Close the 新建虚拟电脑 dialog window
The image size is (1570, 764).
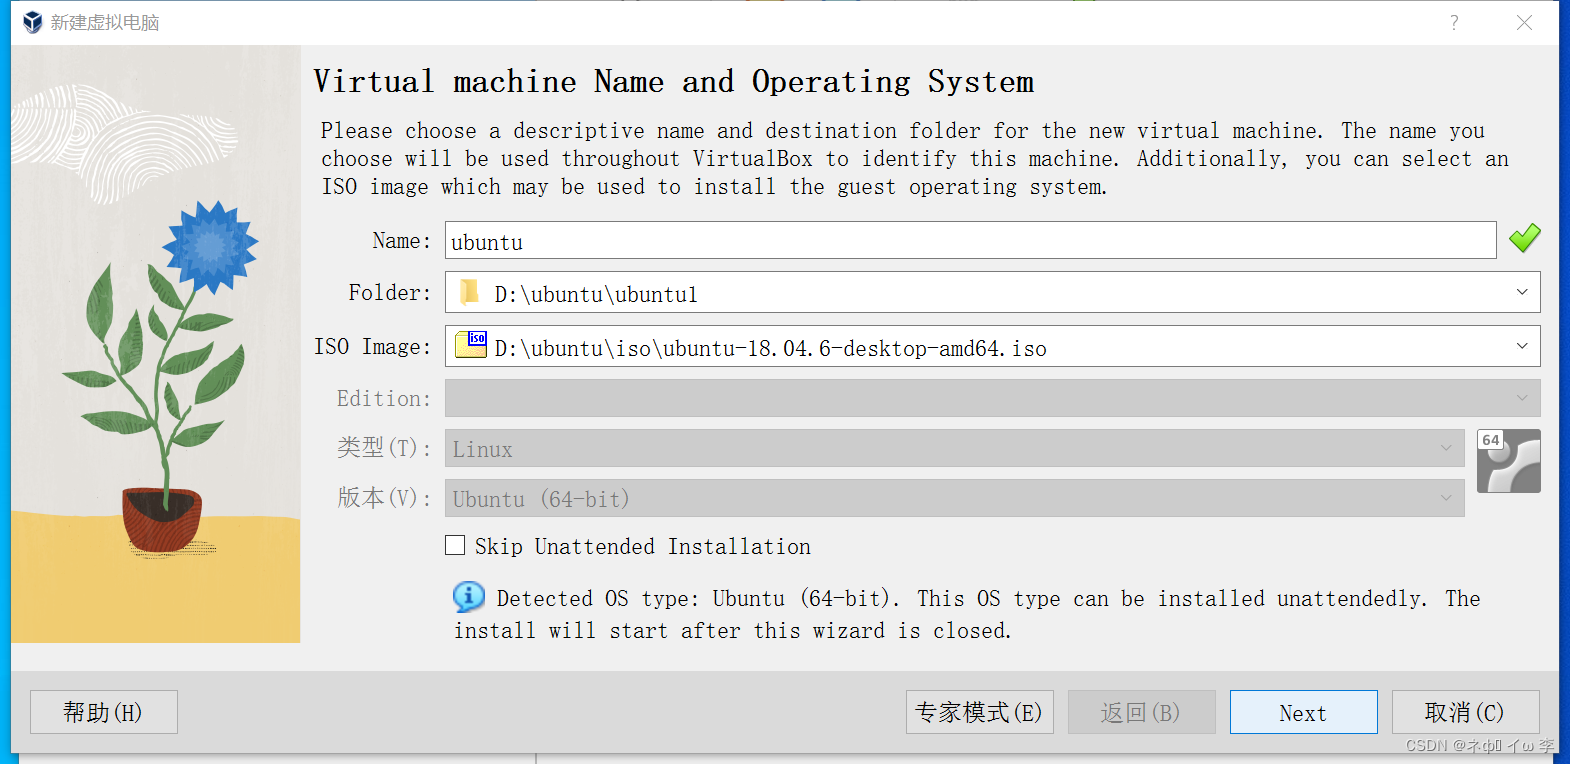pos(1524,22)
